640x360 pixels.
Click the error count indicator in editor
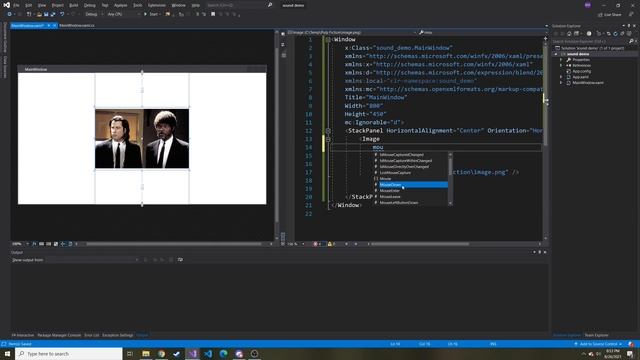[x=317, y=244]
